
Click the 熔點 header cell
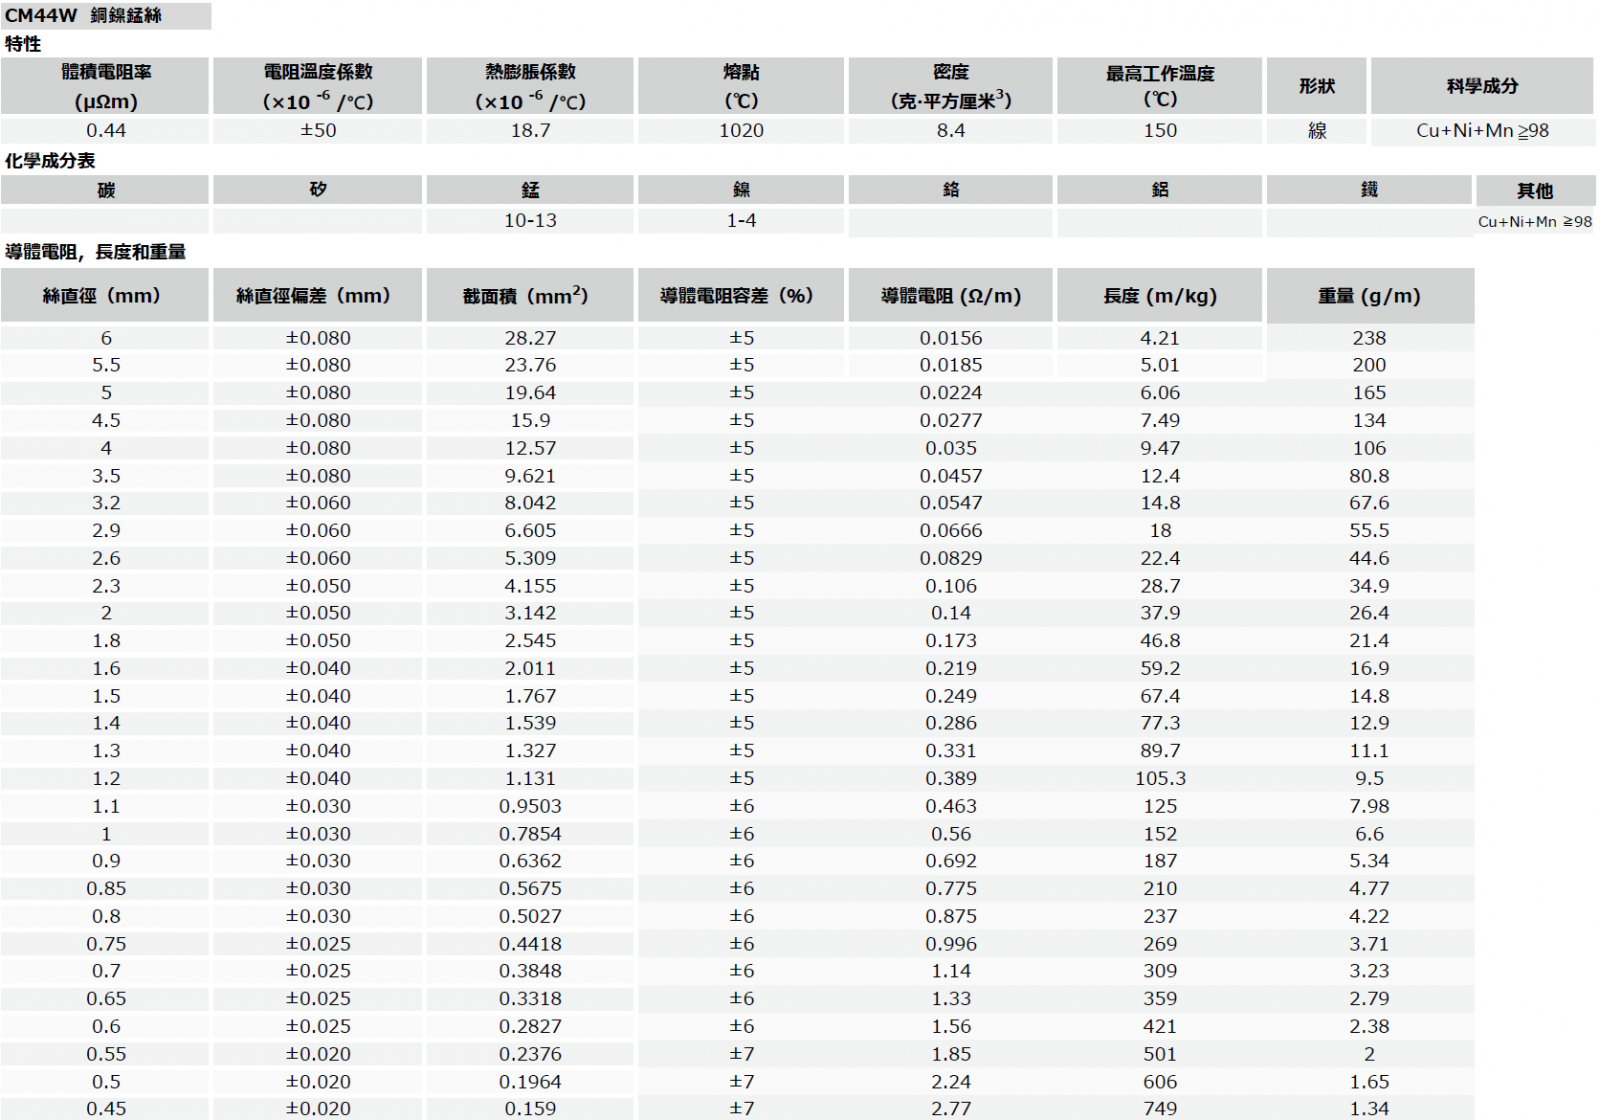click(x=741, y=86)
